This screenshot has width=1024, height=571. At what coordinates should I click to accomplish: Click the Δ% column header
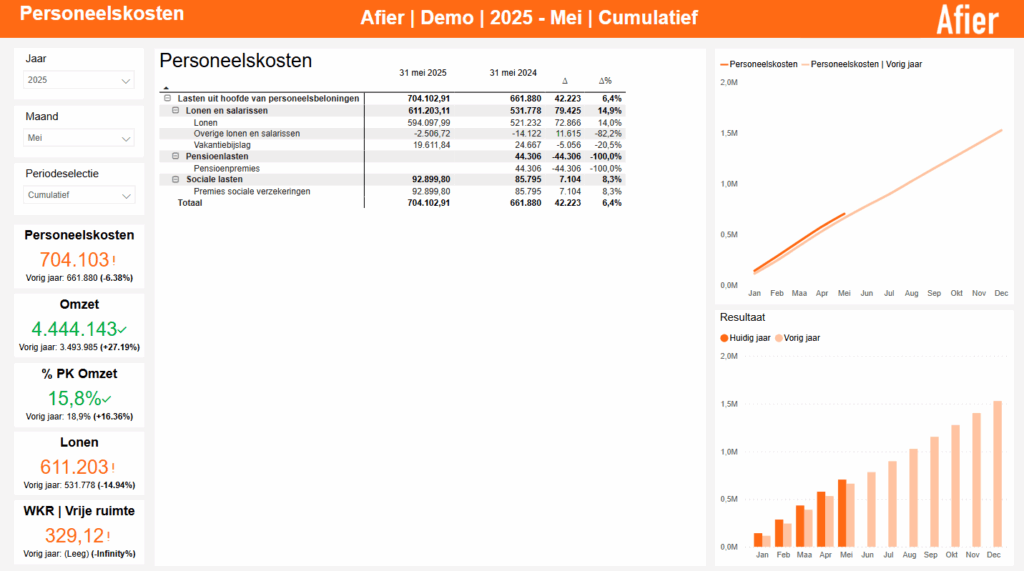click(x=605, y=81)
